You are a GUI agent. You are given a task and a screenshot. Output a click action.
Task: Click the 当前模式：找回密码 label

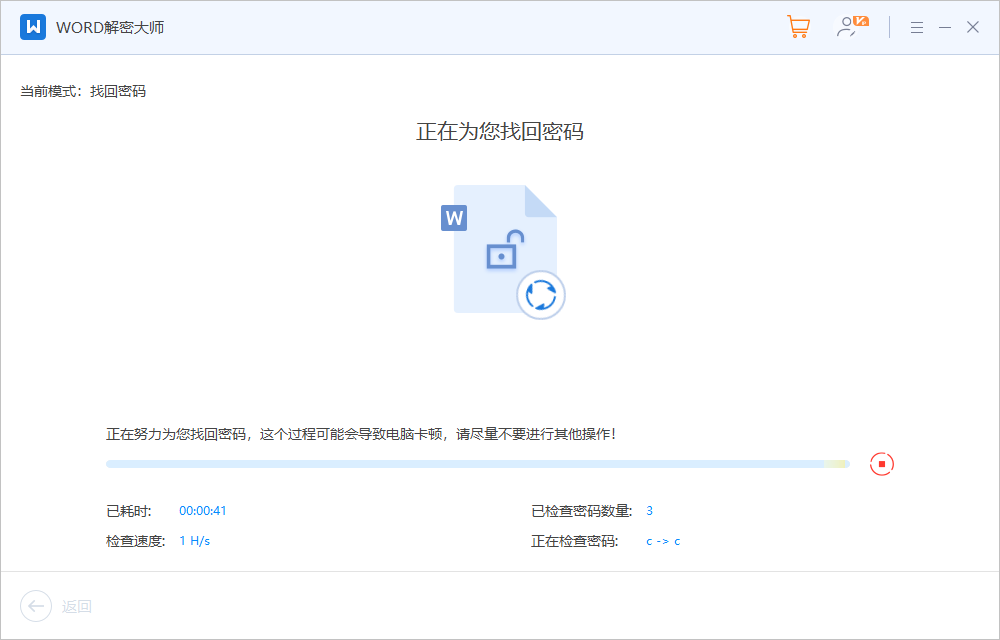(x=83, y=91)
